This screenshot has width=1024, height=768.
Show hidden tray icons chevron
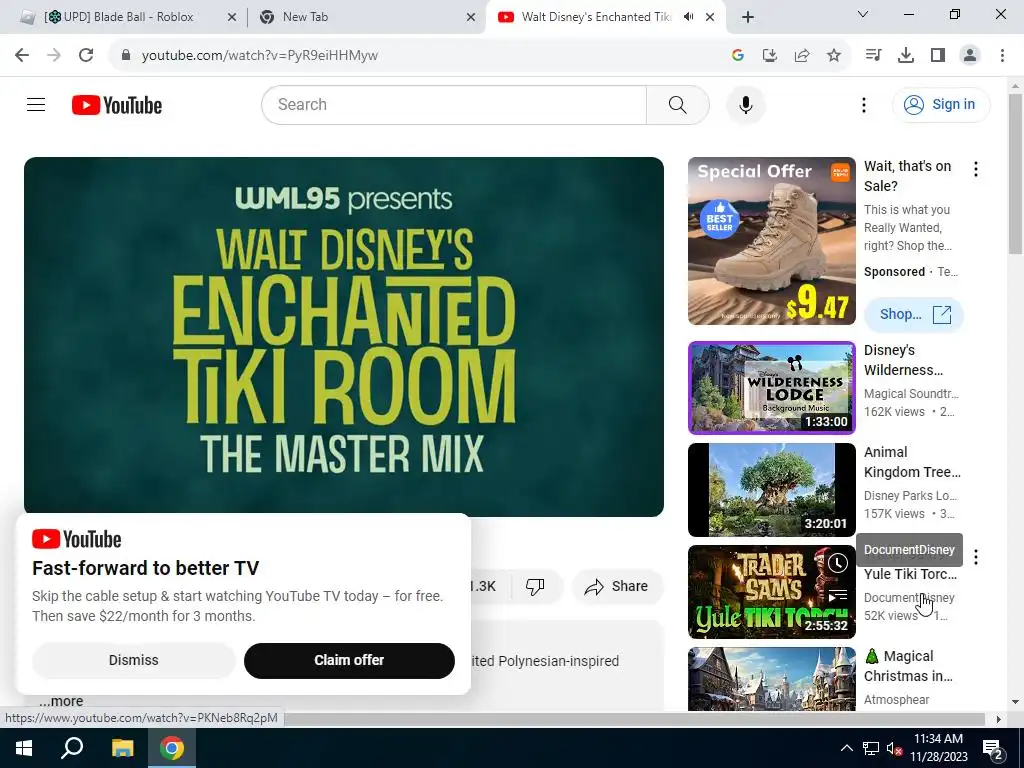(846, 748)
